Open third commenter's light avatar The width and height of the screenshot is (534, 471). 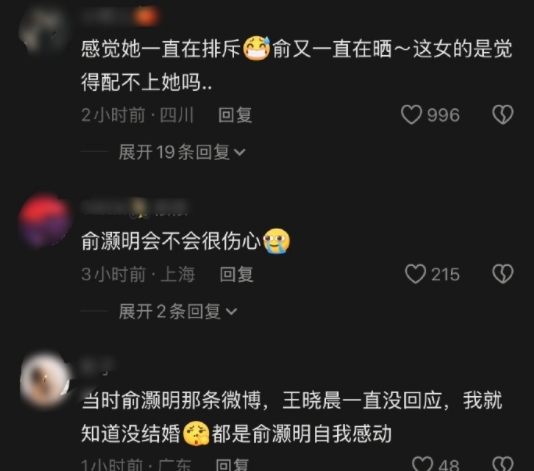tap(44, 380)
